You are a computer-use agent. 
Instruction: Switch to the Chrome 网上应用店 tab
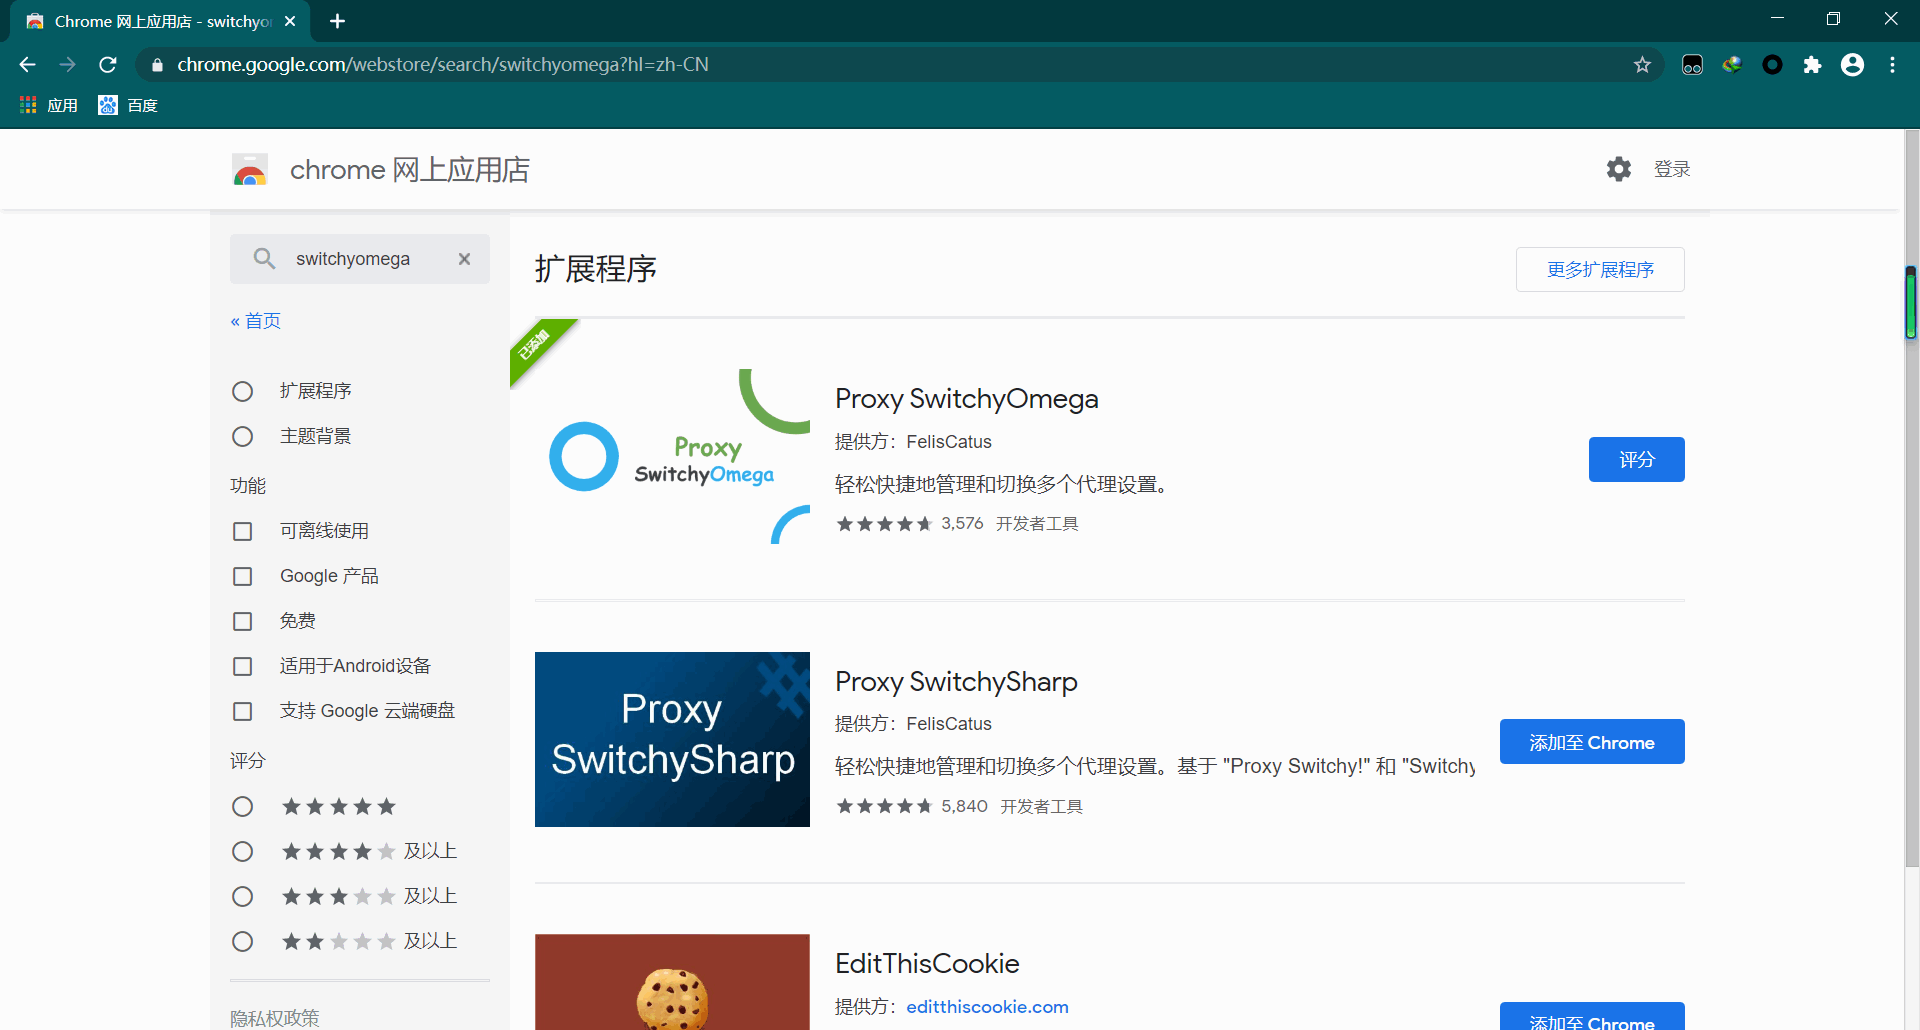(160, 21)
